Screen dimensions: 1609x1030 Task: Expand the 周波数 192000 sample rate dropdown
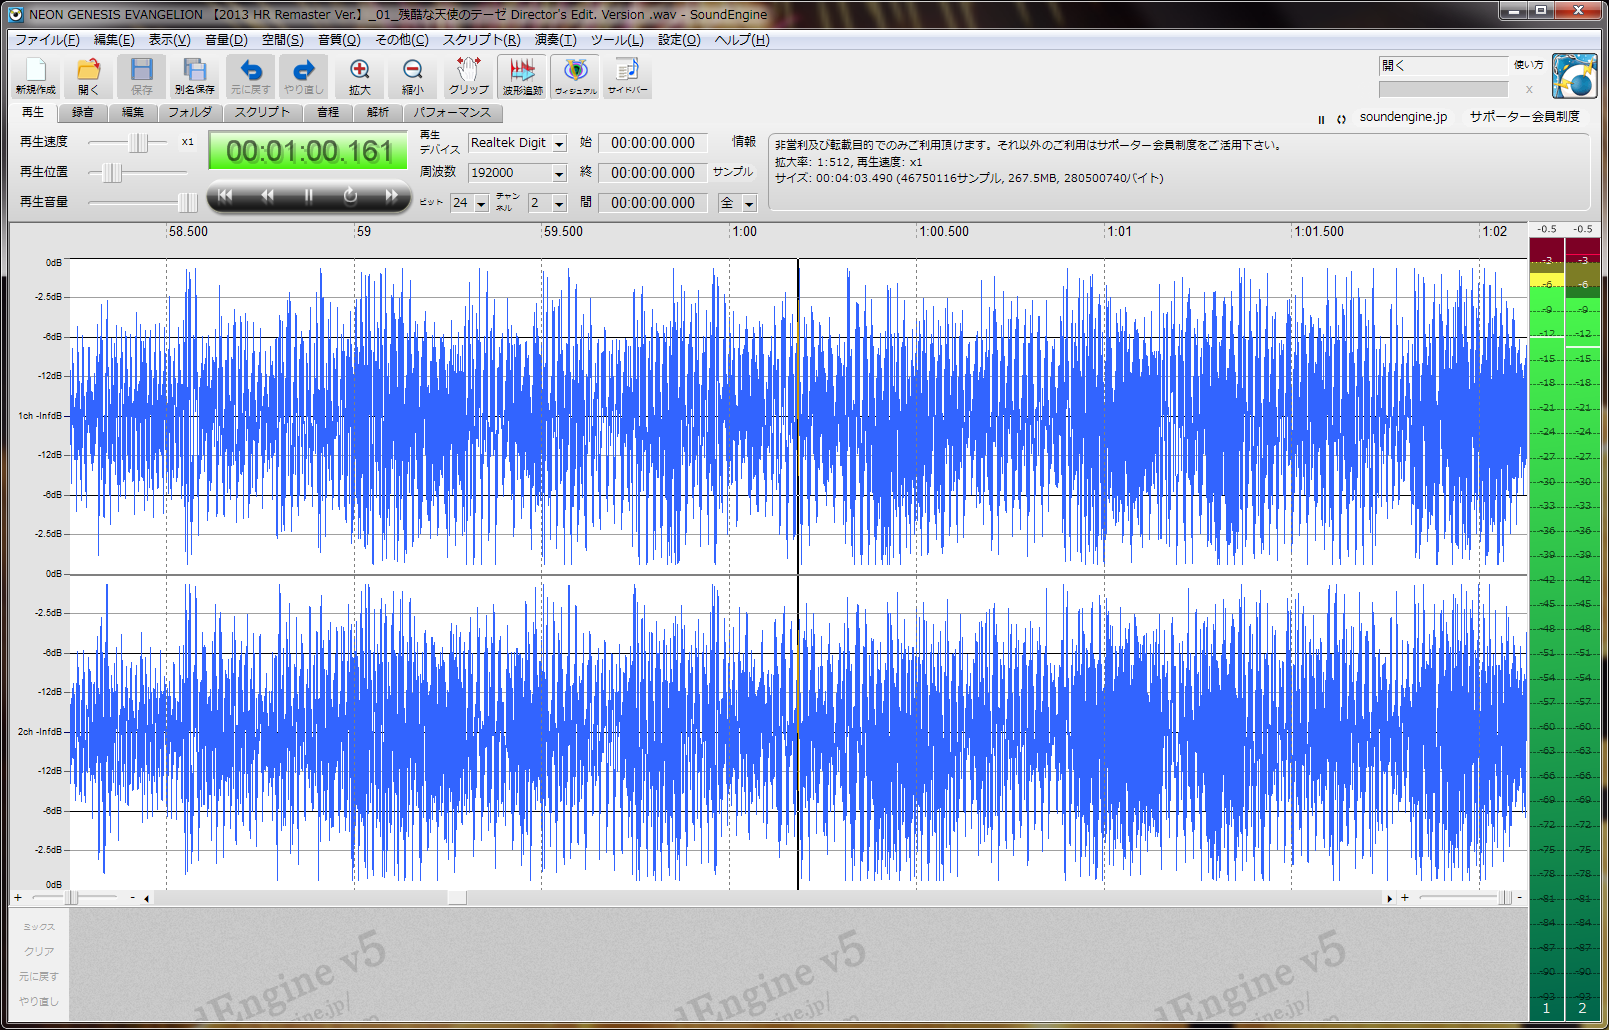click(x=559, y=174)
